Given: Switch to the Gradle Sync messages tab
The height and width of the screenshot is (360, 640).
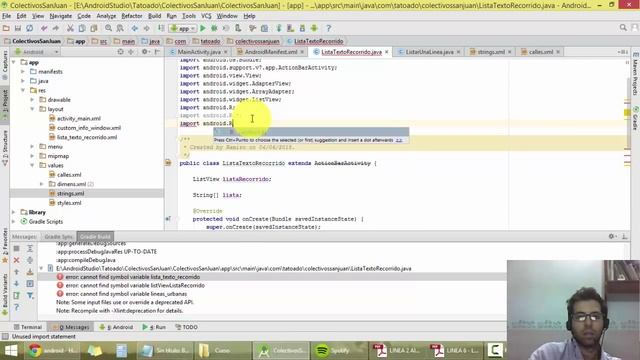Looking at the screenshot, I should pos(58,237).
